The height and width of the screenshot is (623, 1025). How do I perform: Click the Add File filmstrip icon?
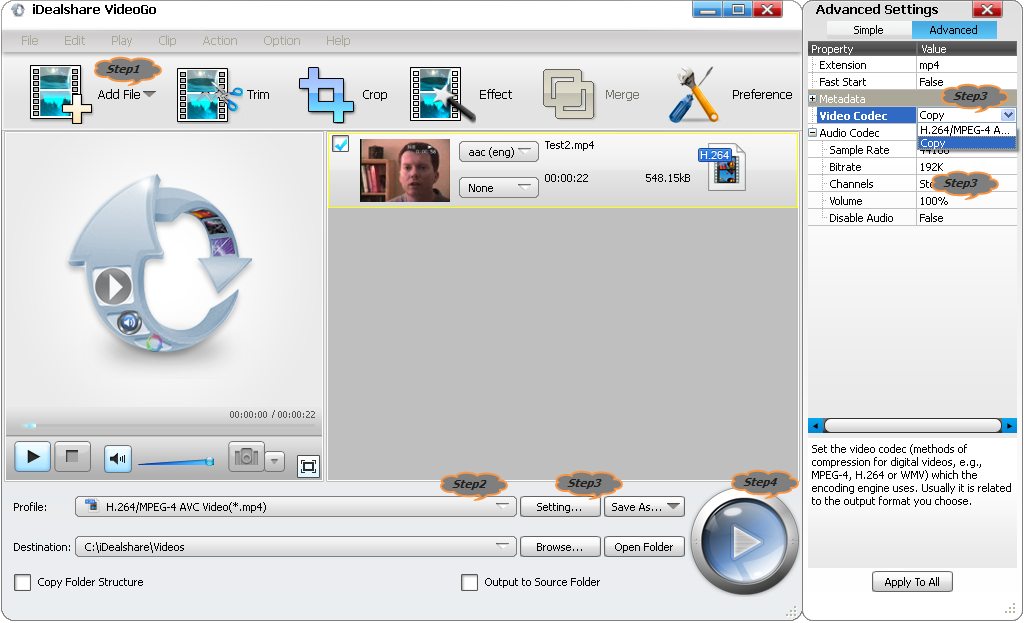60,94
